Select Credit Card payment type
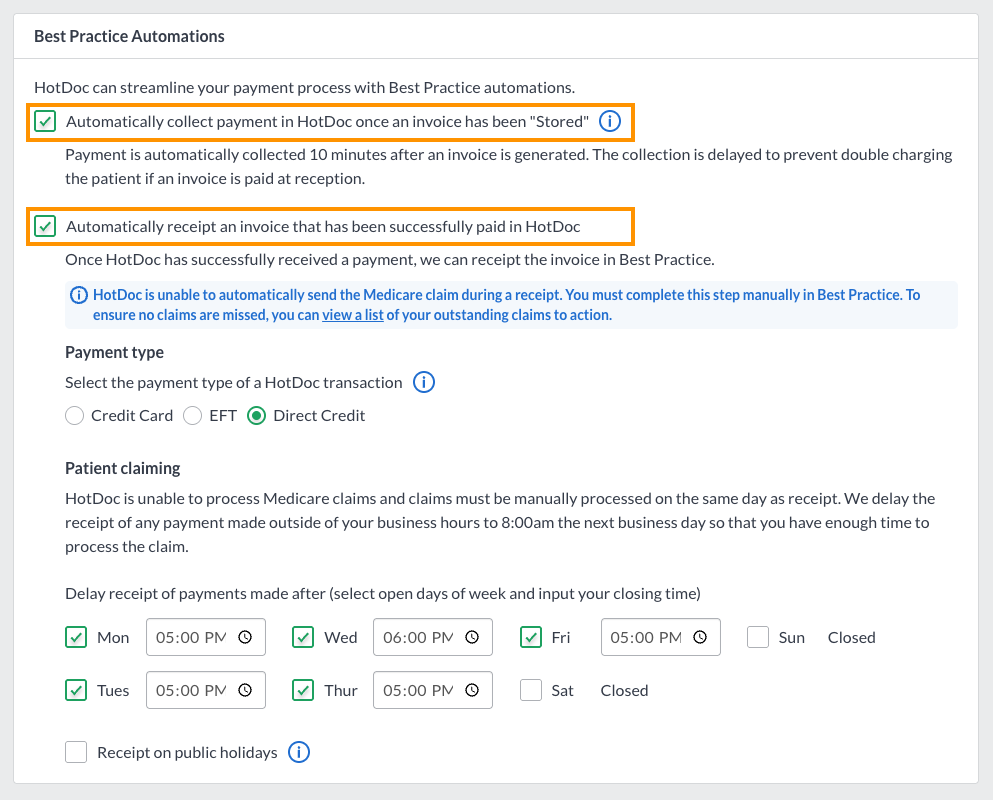 point(75,416)
